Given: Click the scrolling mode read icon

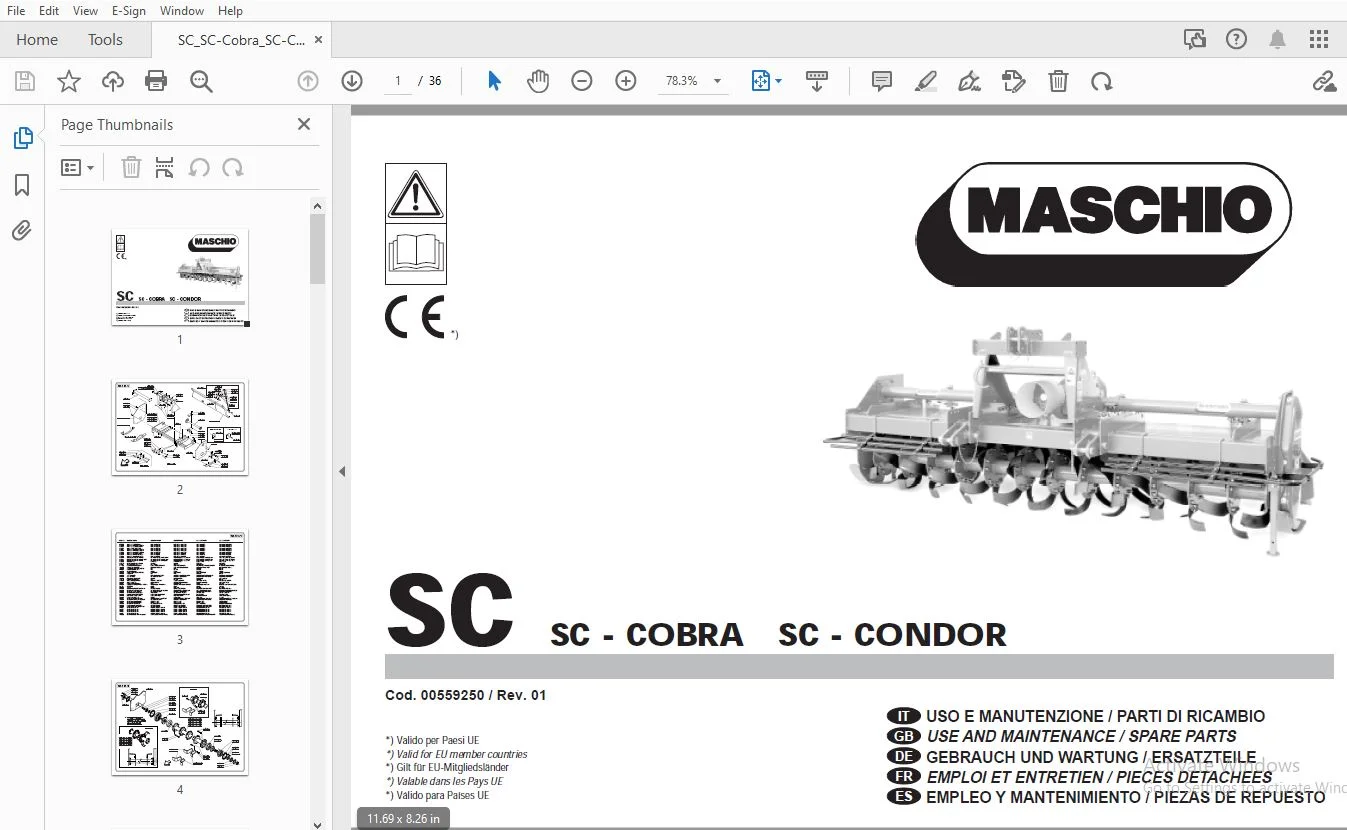Looking at the screenshot, I should click(817, 81).
